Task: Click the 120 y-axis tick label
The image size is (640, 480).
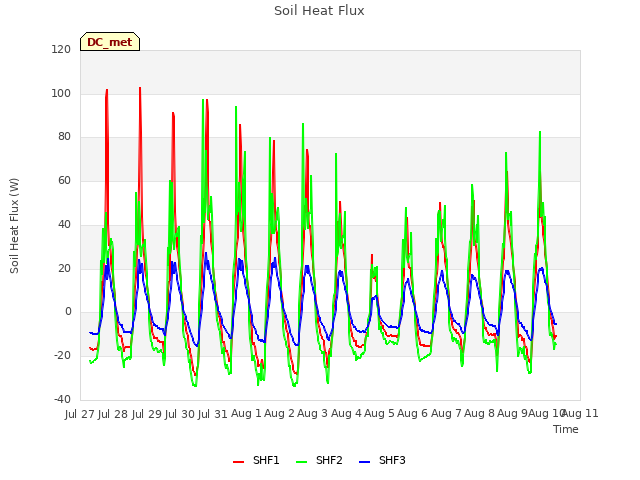Action: 61,49
